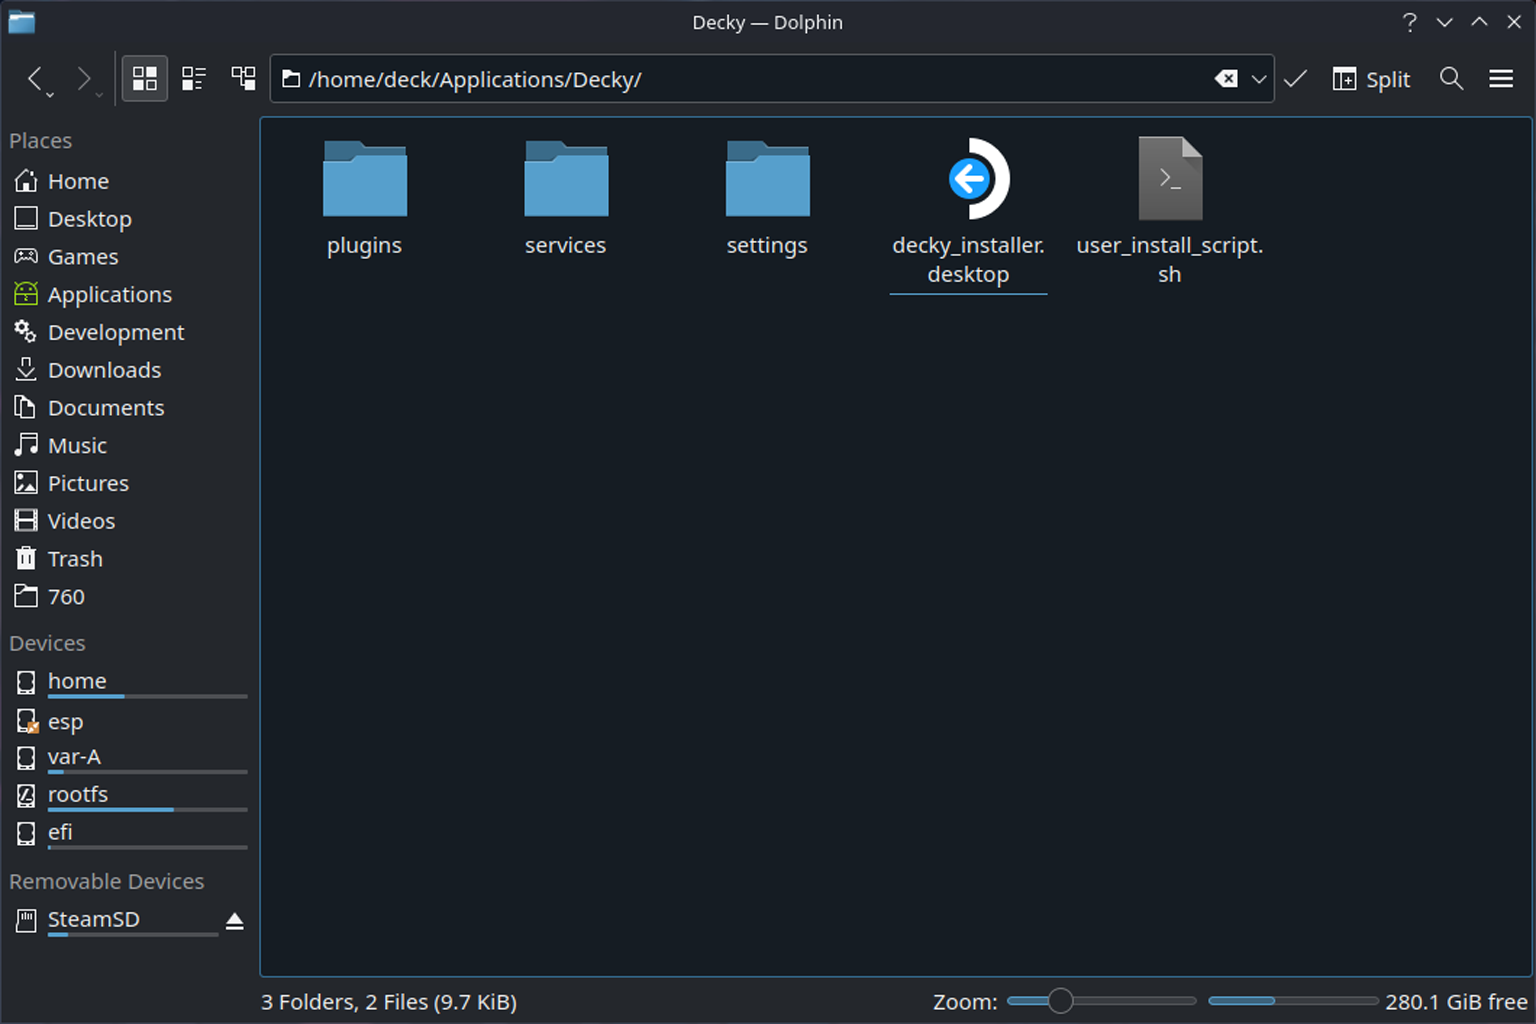Go back to previous folder
1536x1024 pixels.
[35, 79]
